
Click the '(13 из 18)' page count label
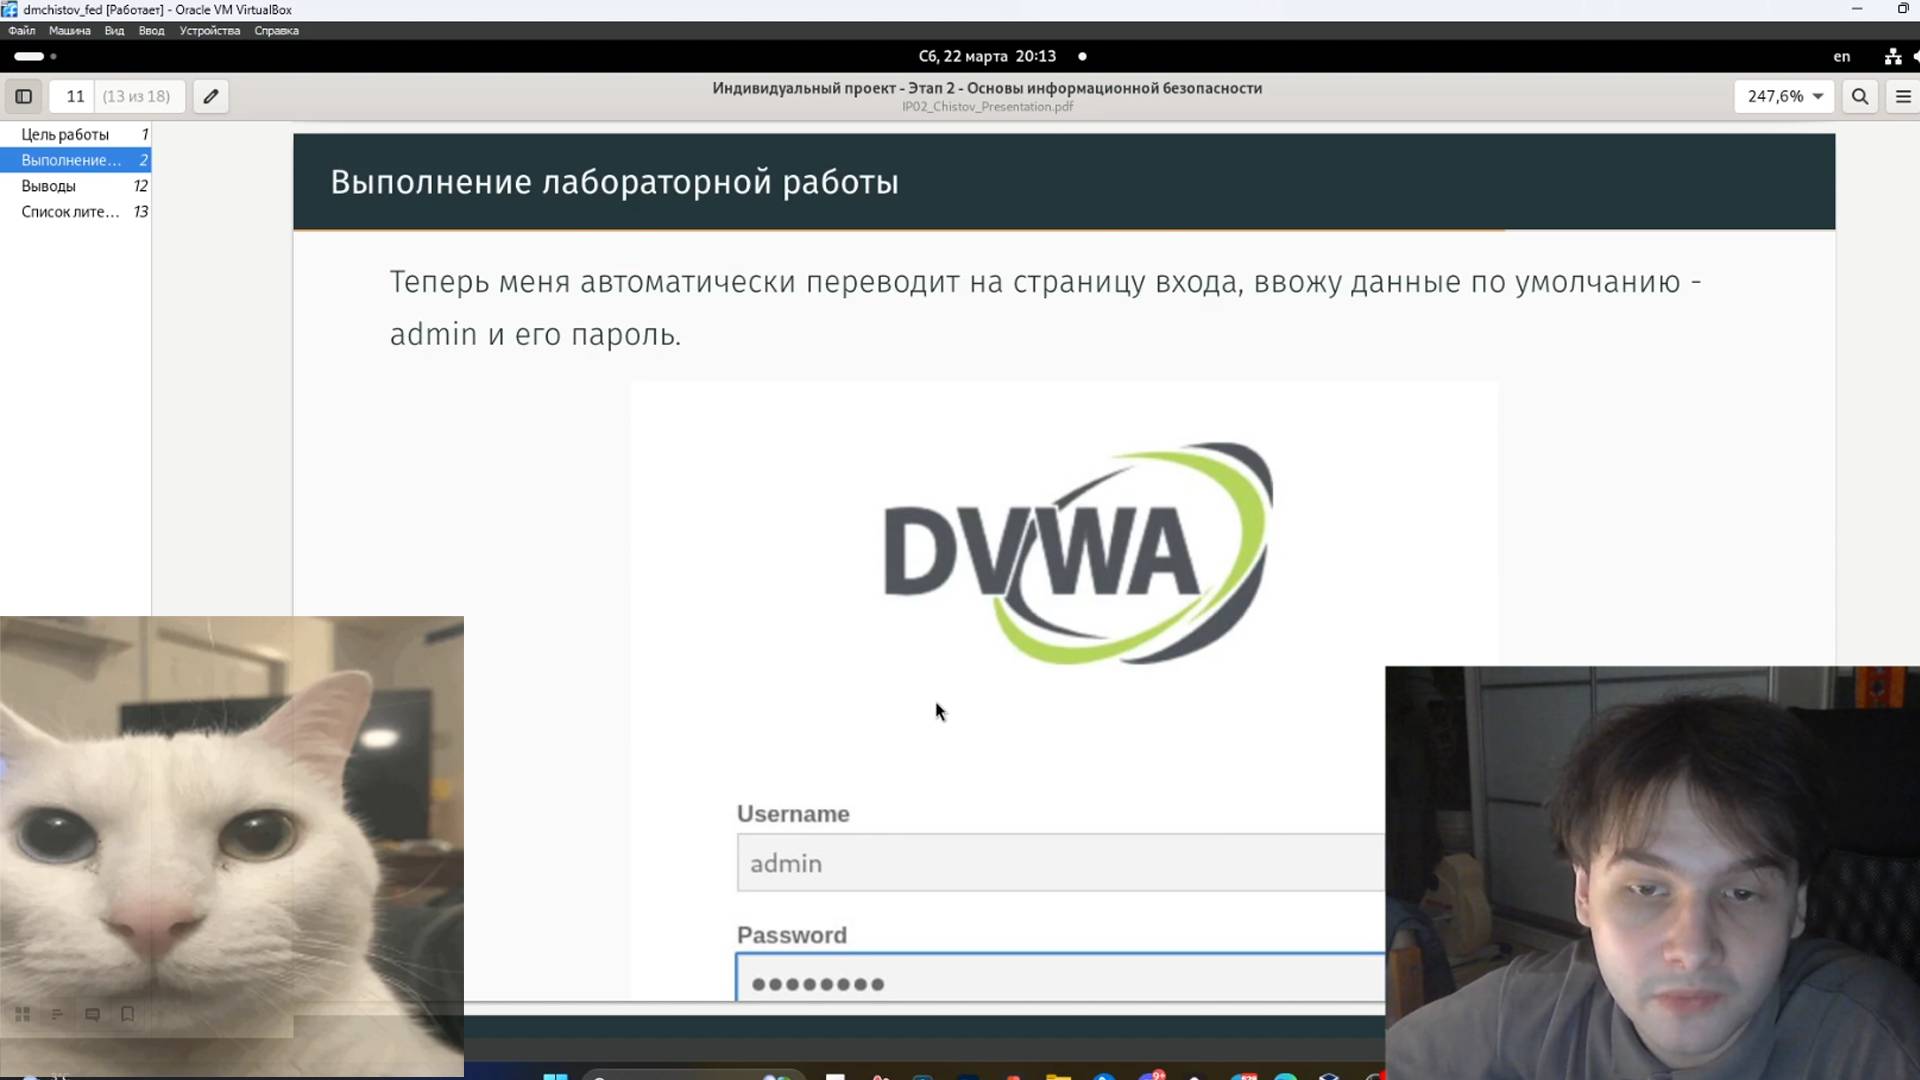point(136,97)
